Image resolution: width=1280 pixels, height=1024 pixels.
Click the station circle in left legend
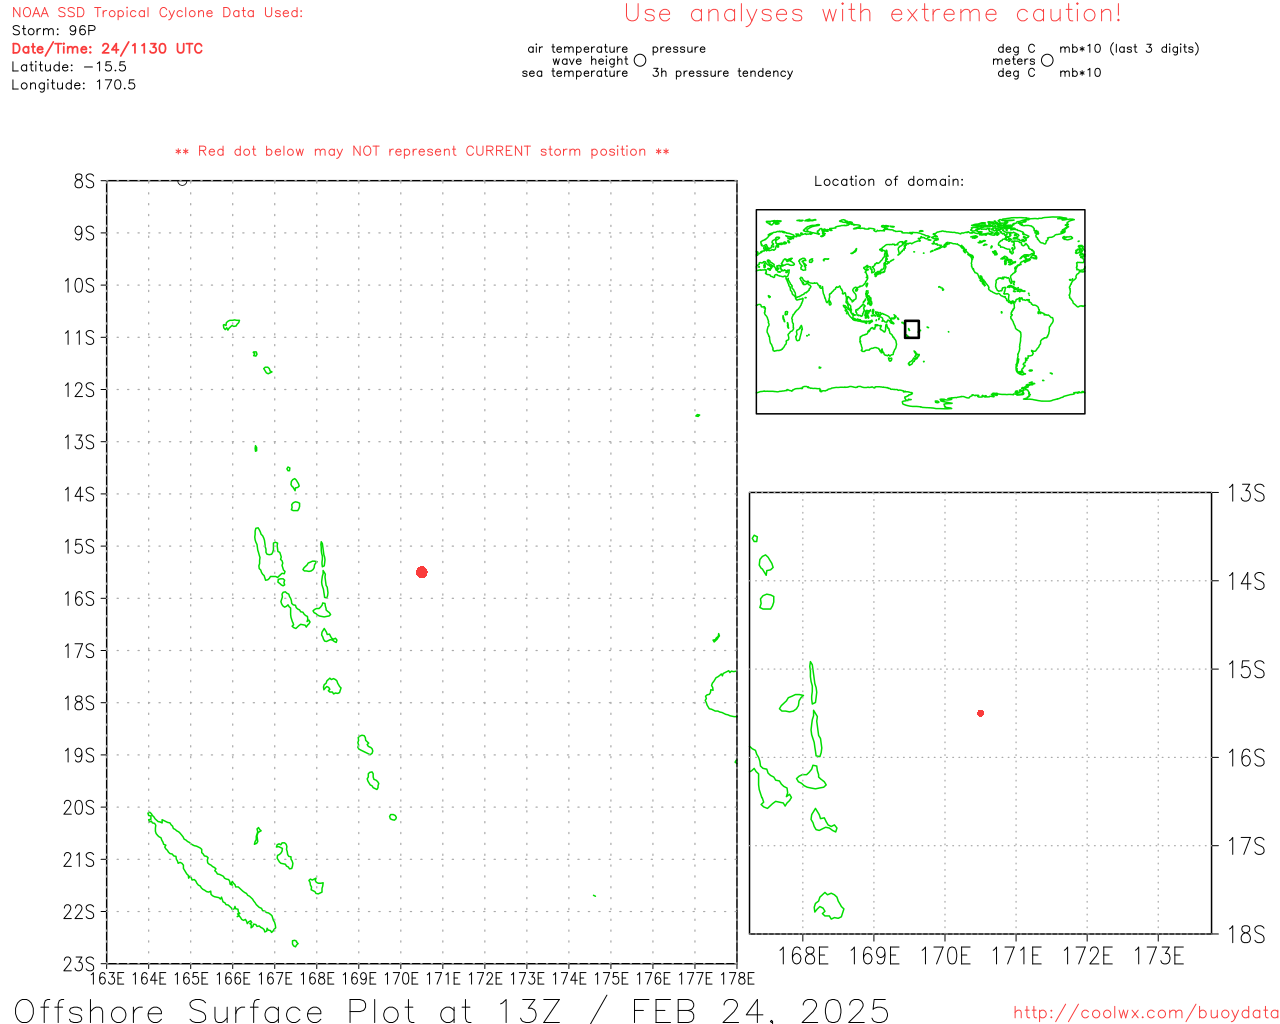point(640,61)
